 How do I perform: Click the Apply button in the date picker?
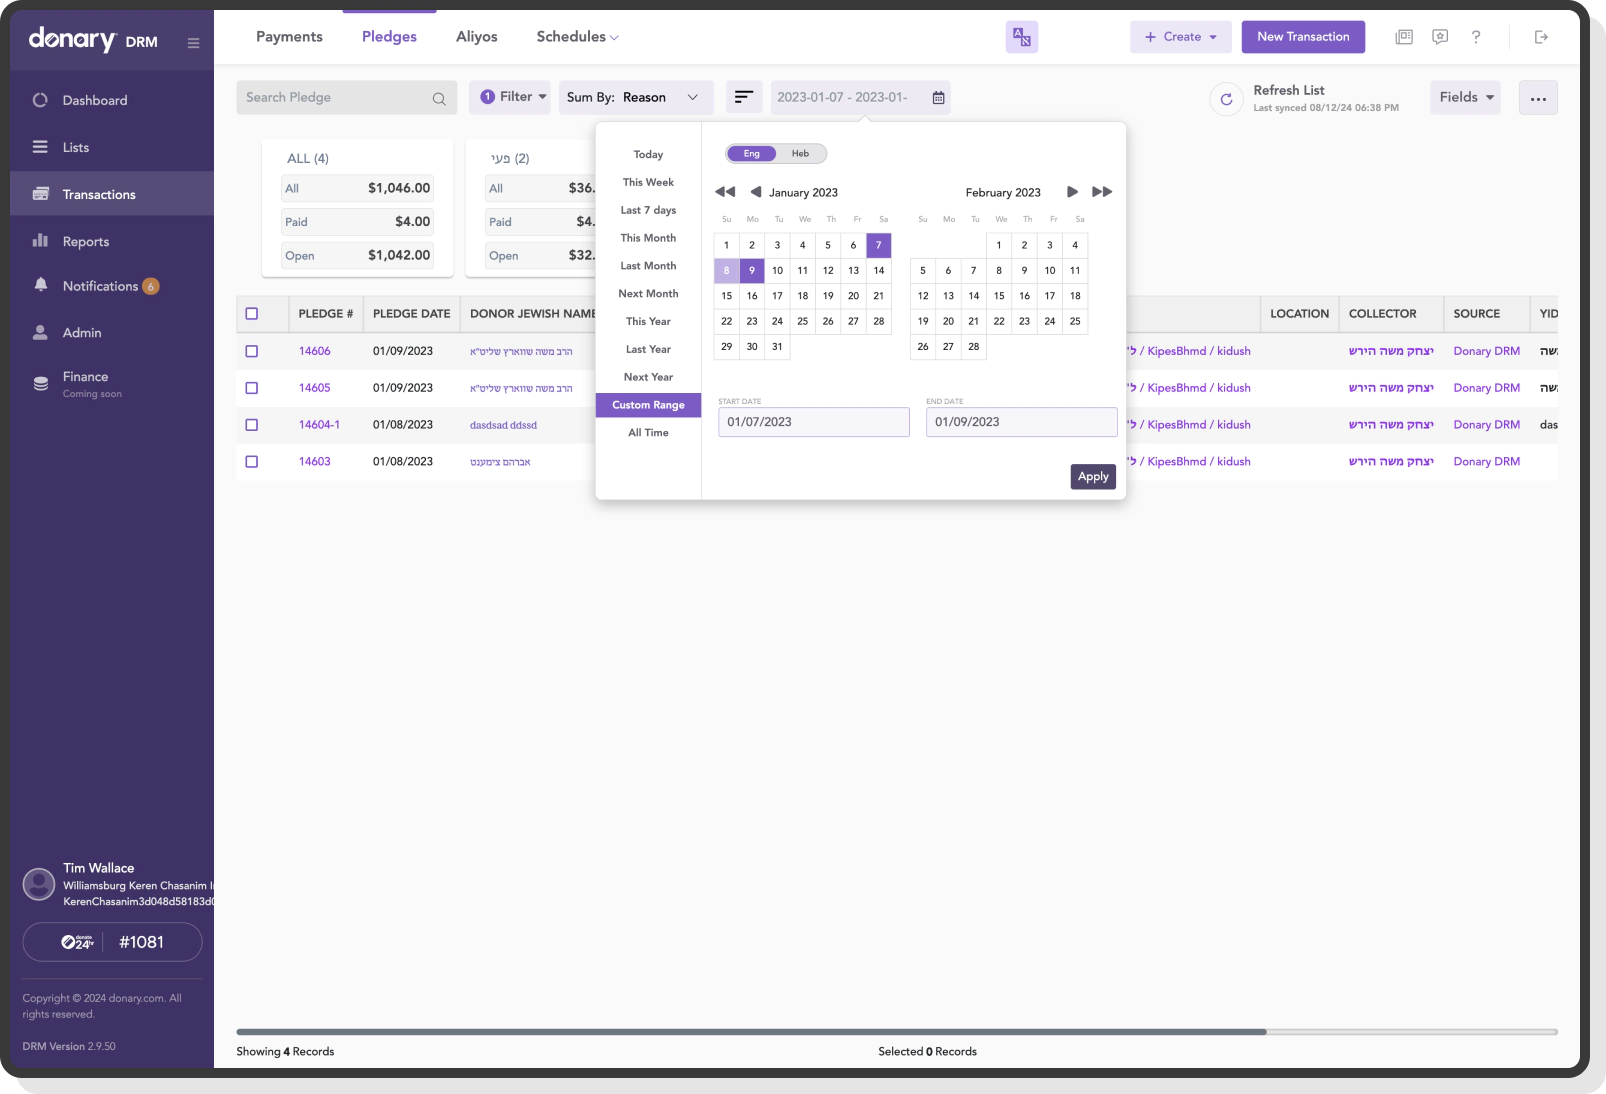pos(1092,477)
